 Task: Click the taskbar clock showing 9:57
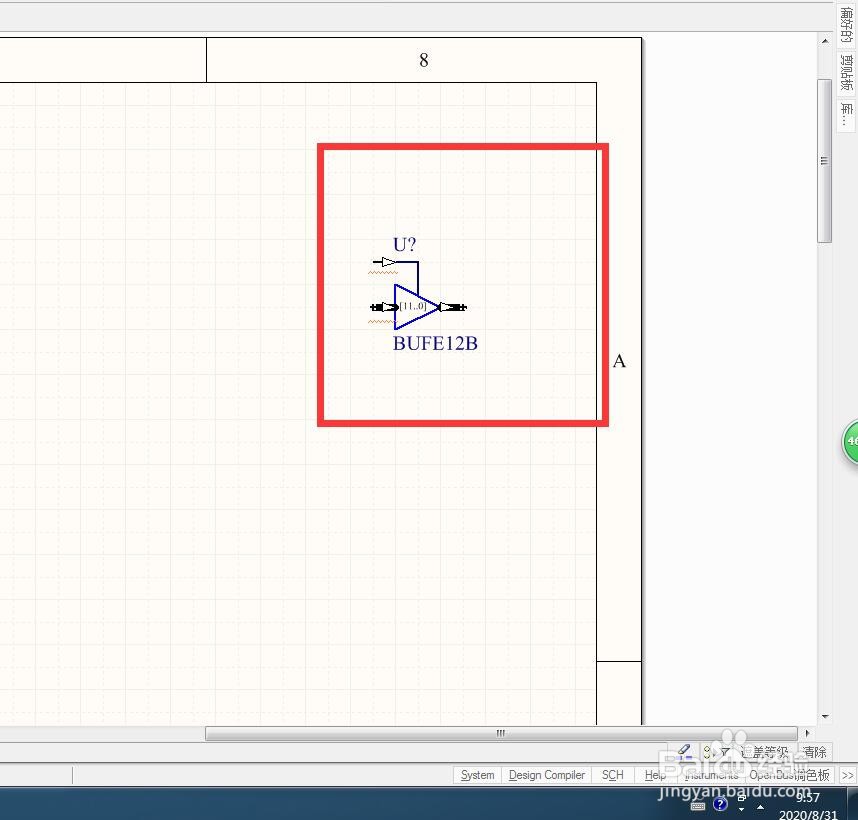pos(808,798)
